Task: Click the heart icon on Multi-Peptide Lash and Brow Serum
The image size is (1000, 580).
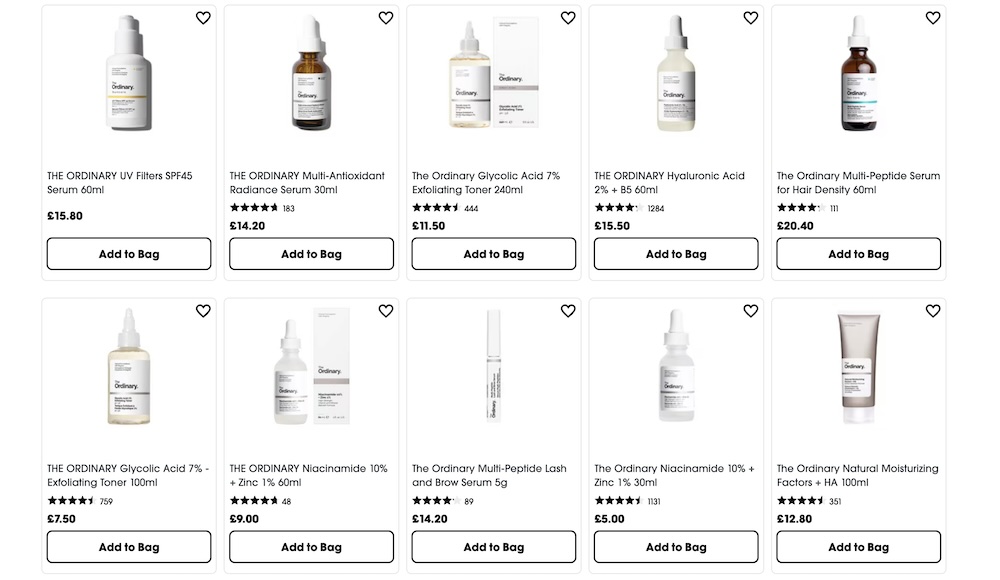Action: click(x=568, y=311)
